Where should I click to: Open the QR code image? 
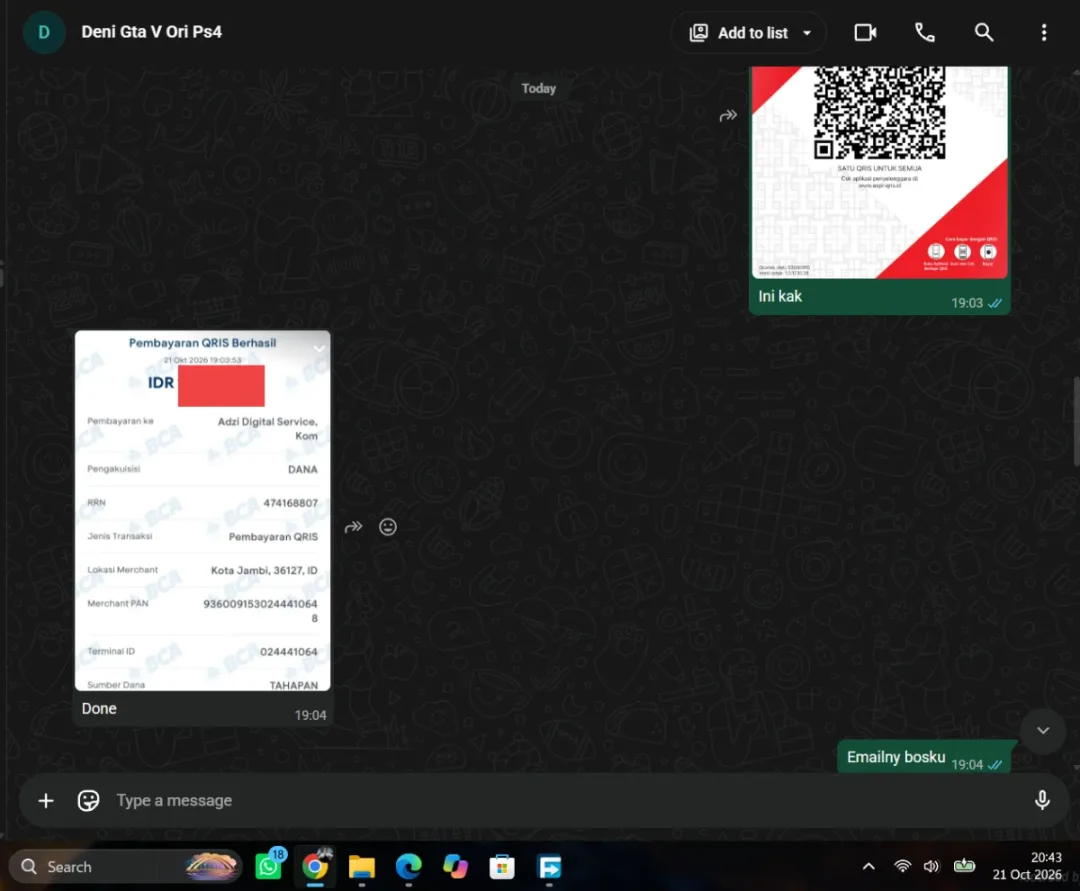click(x=879, y=172)
